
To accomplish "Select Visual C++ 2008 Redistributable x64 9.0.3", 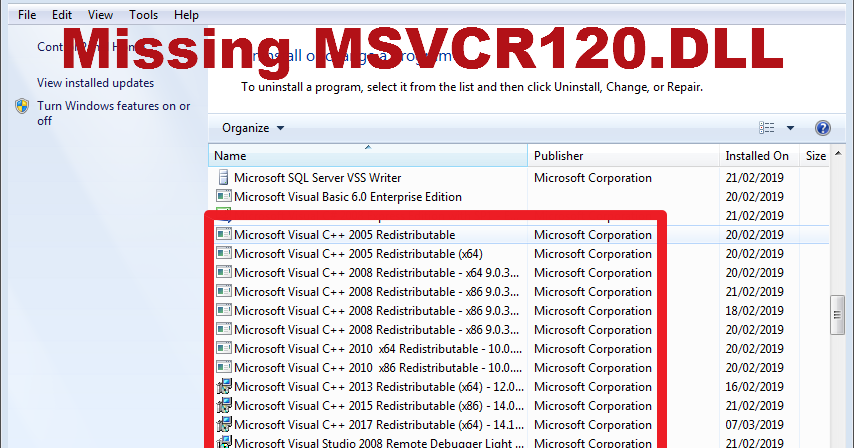I will [x=376, y=273].
